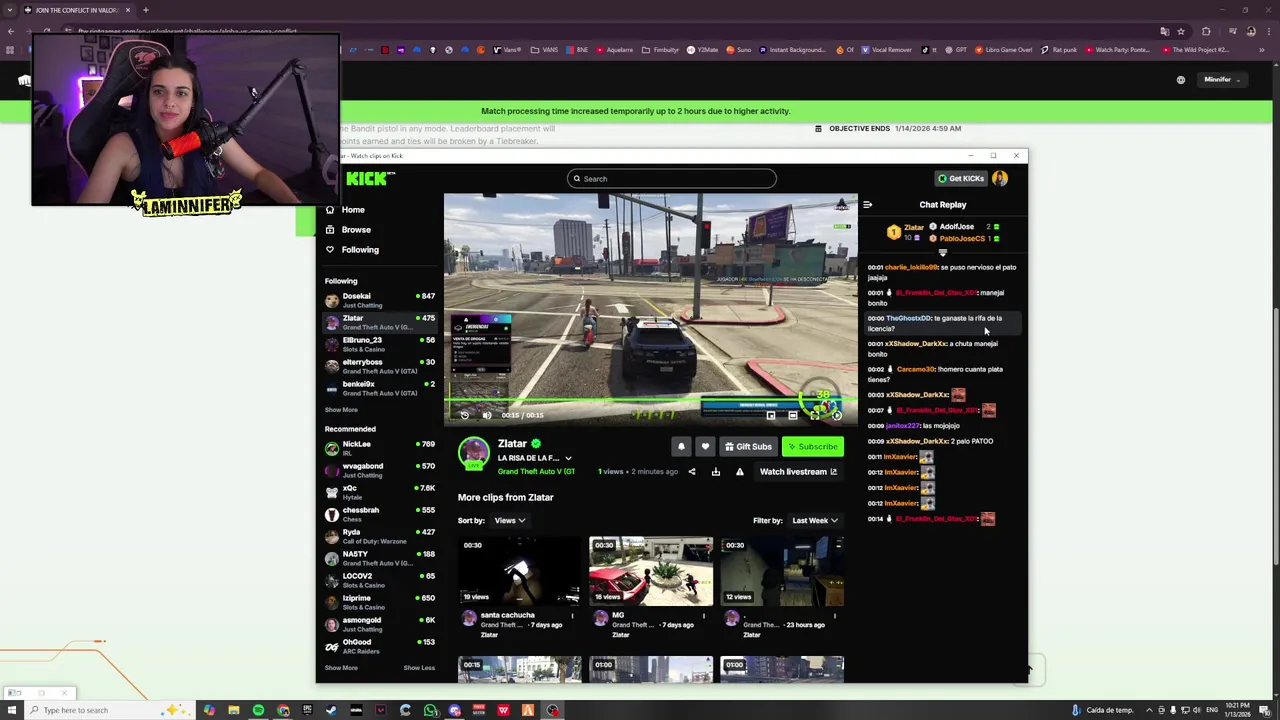
Task: Subscribe to Zlatar
Action: [x=813, y=447]
